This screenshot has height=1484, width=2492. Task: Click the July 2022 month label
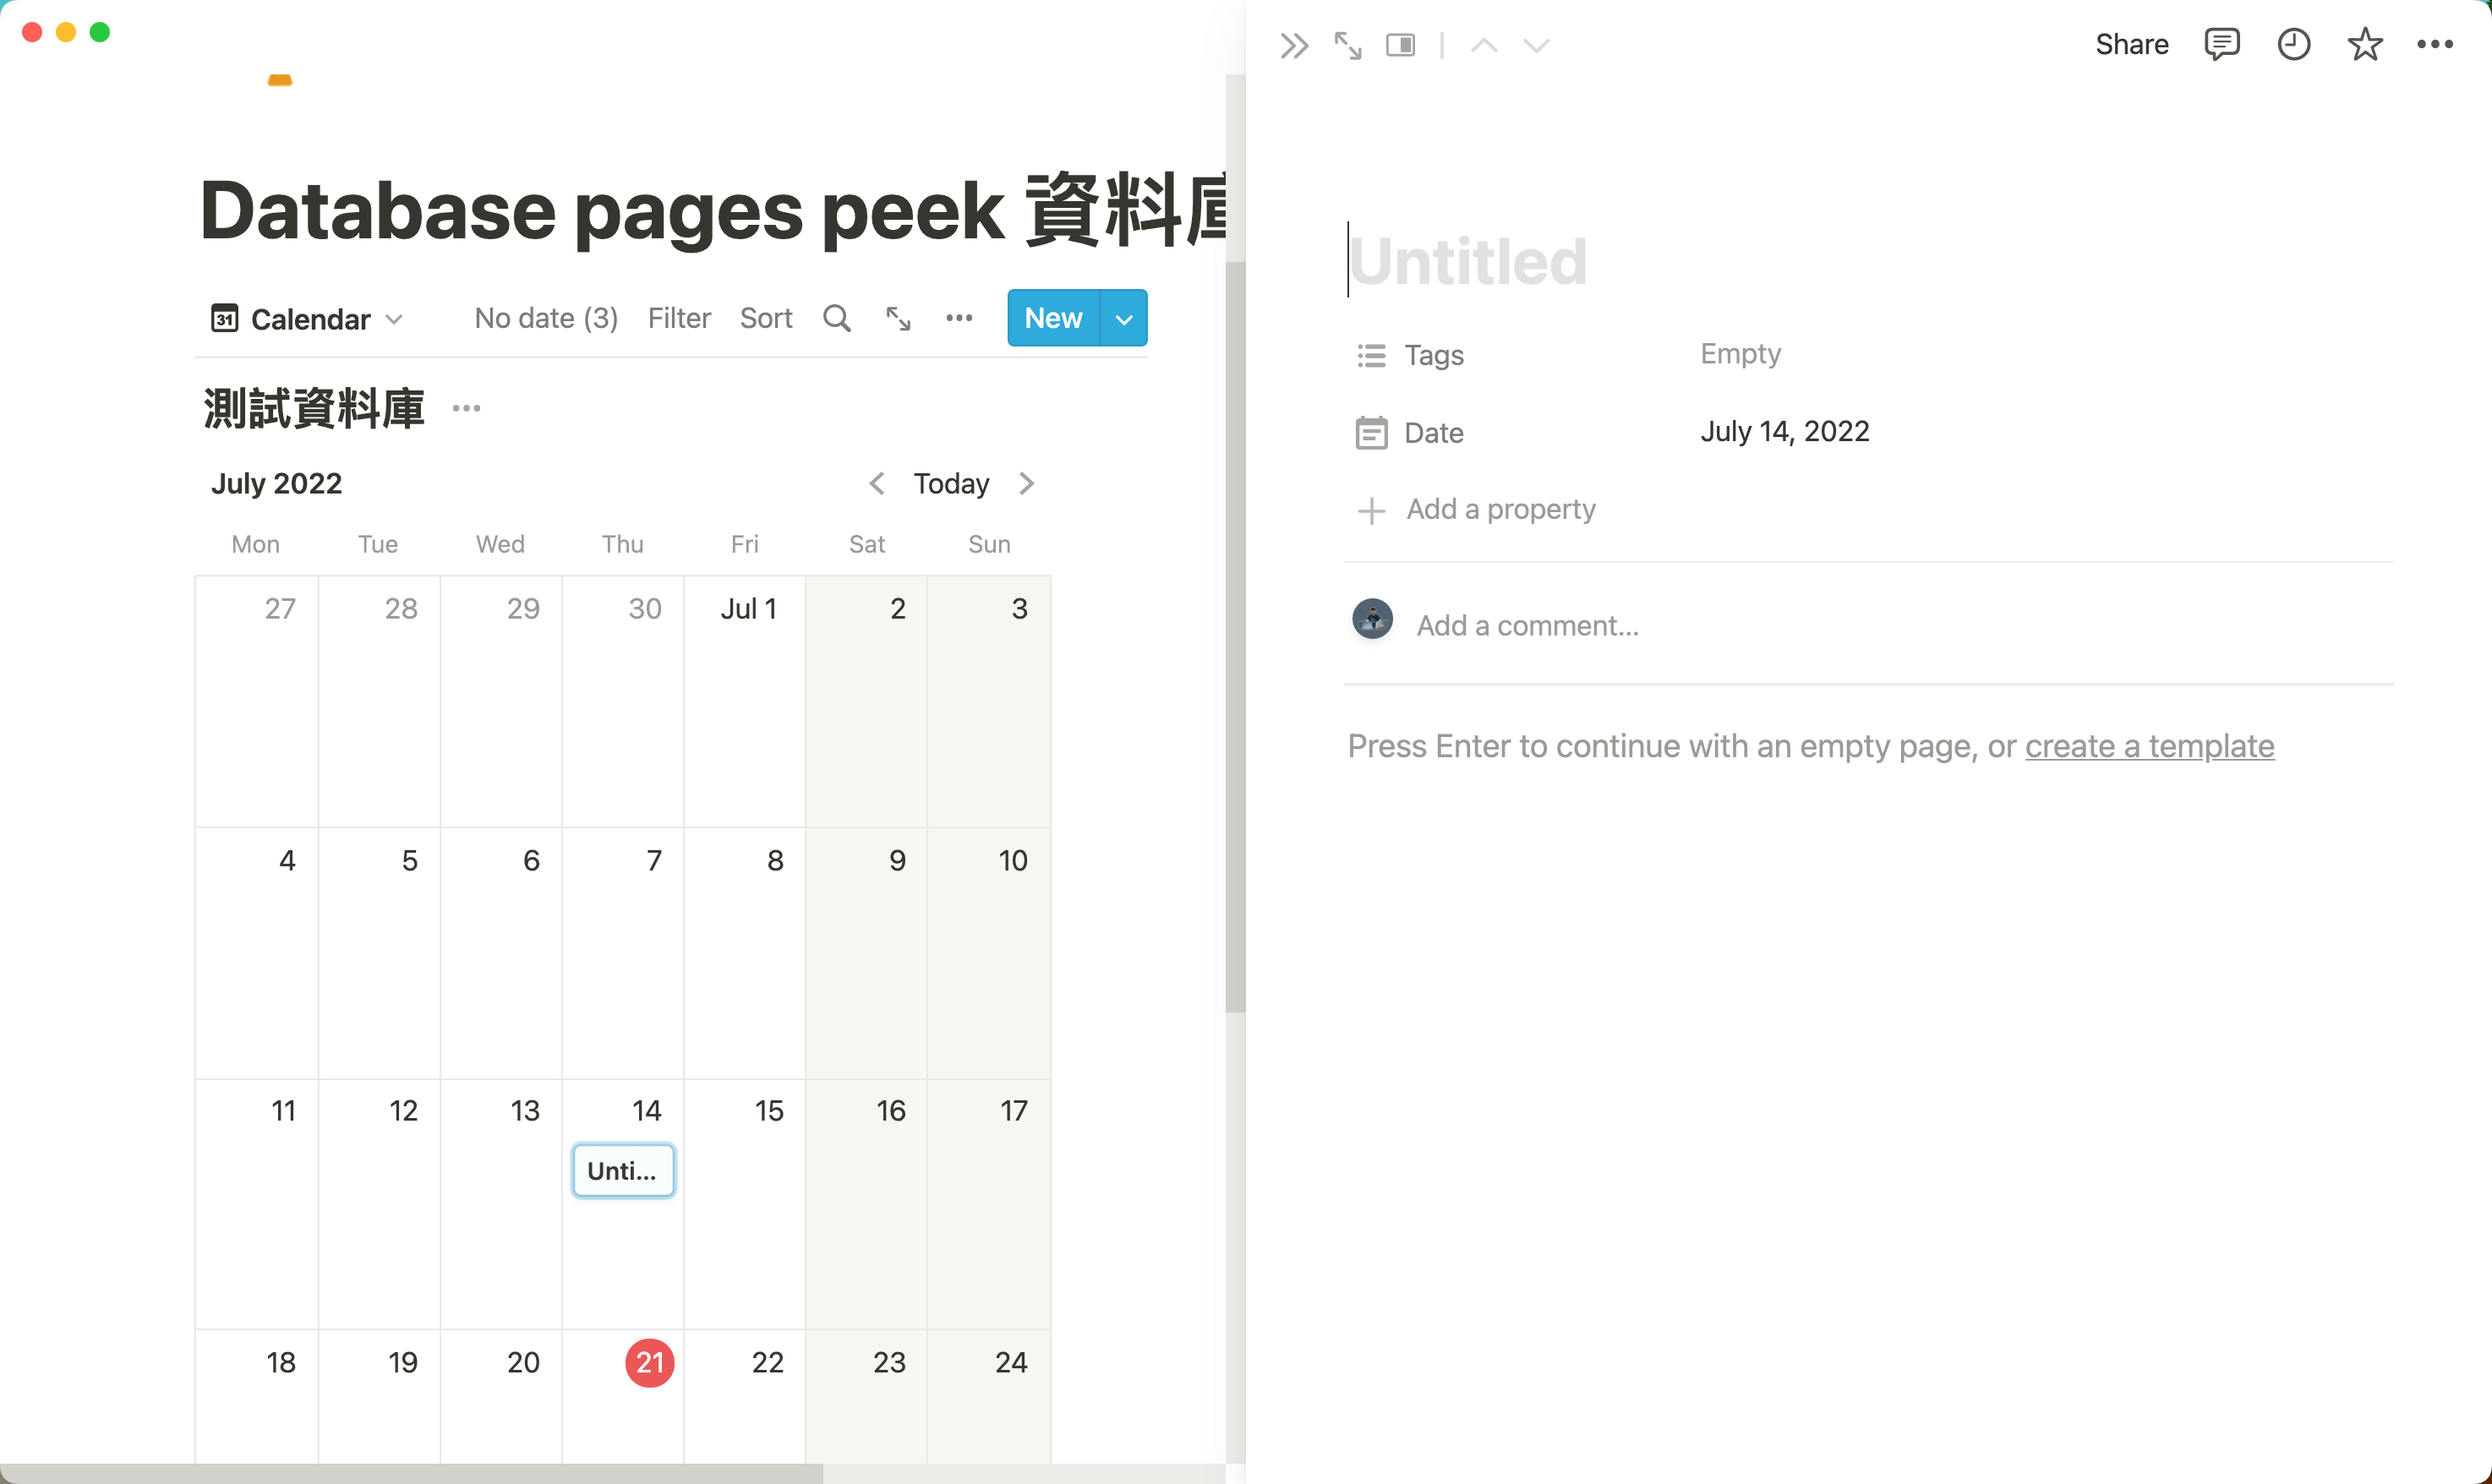click(277, 484)
